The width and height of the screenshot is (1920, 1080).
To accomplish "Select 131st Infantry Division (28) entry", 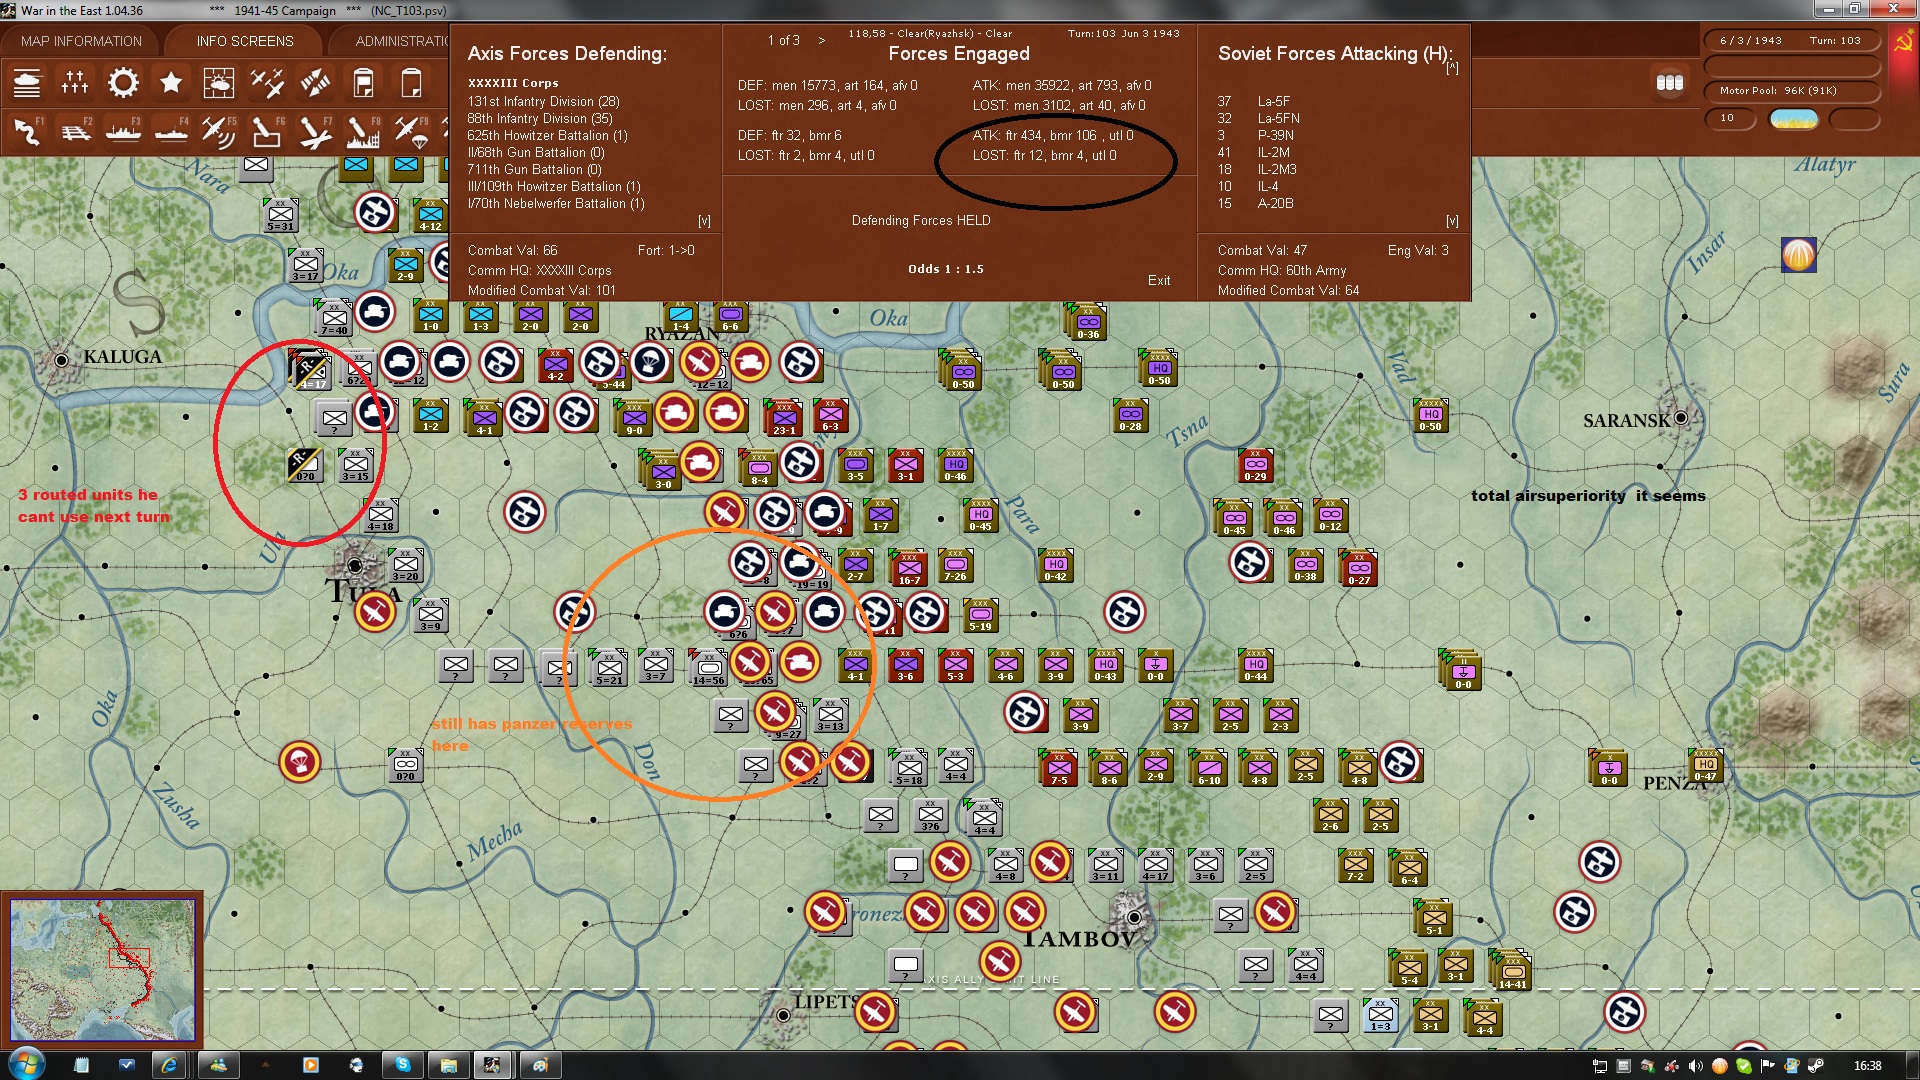I will 543,102.
